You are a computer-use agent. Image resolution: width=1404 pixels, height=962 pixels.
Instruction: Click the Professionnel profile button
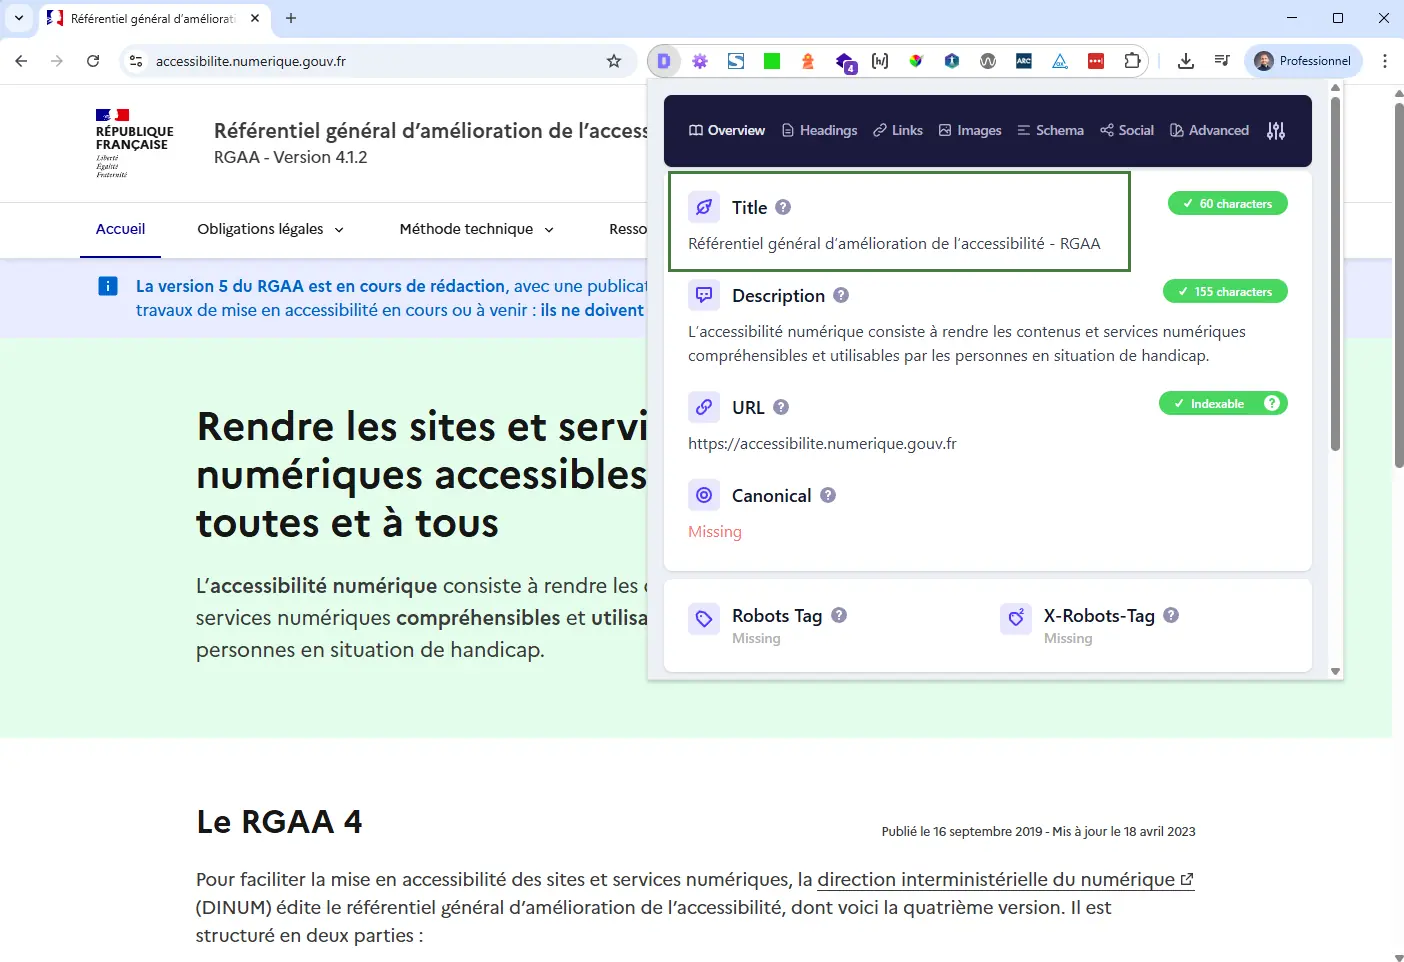pyautogui.click(x=1303, y=61)
